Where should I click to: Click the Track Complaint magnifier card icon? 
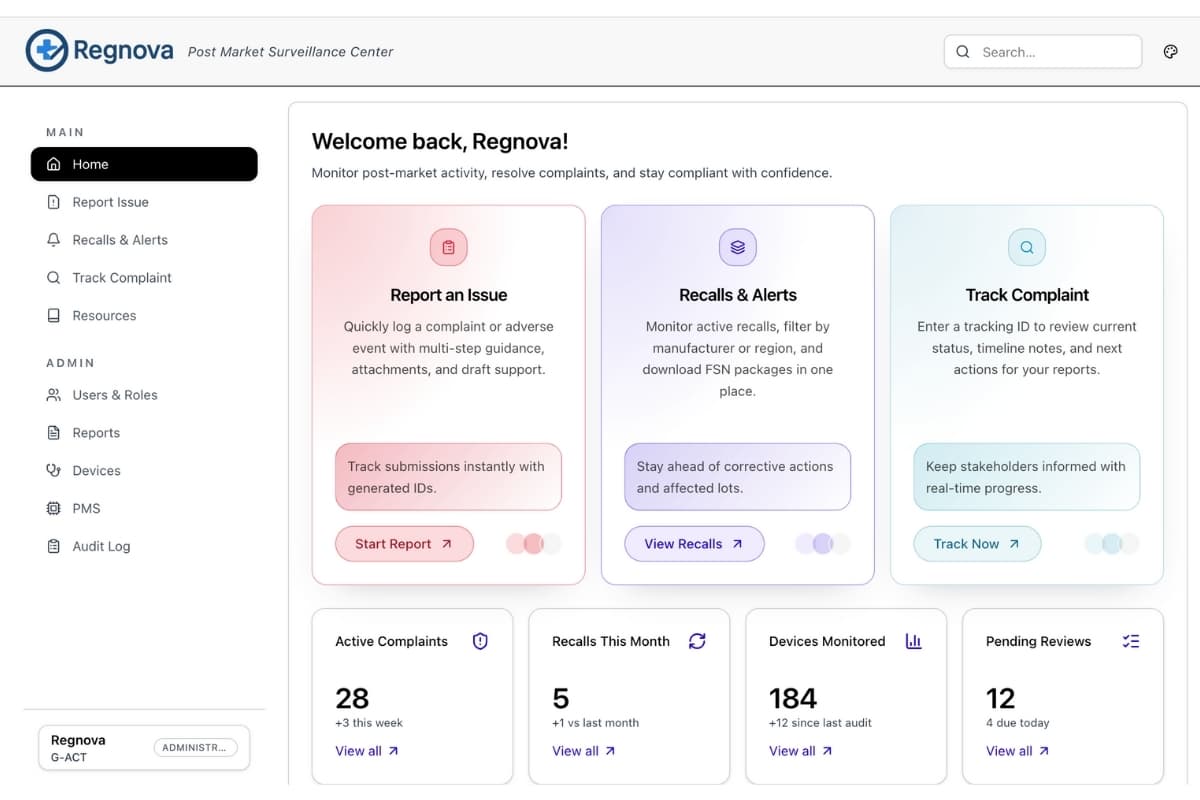click(1026, 247)
